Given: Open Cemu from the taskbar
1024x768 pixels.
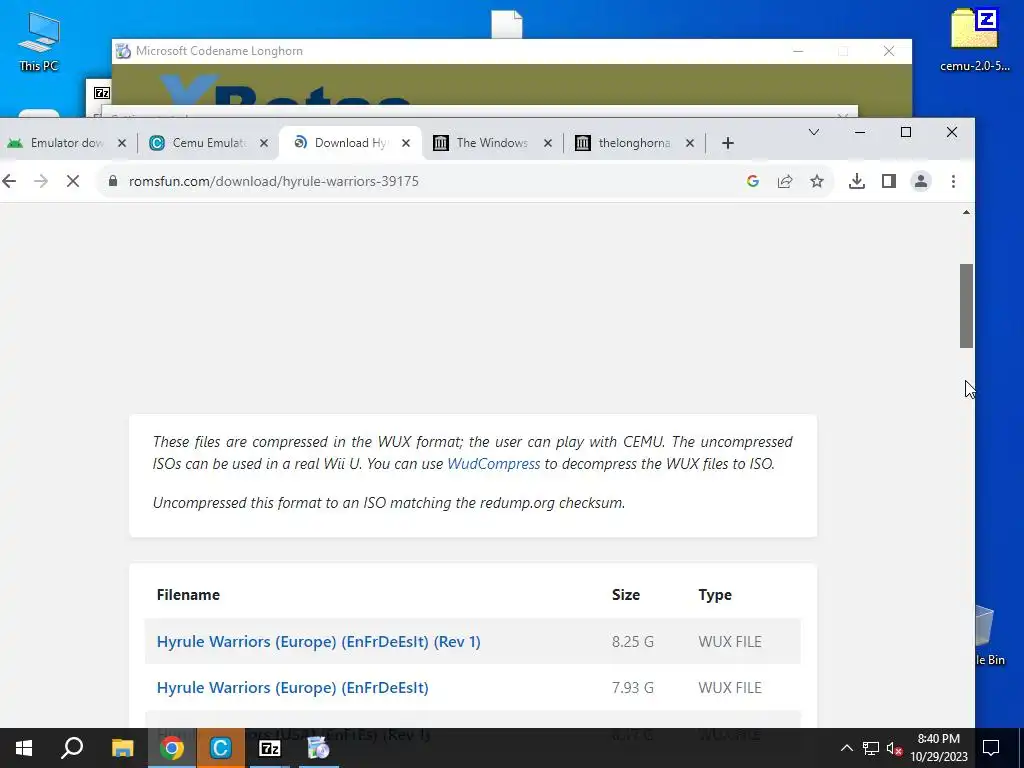Looking at the screenshot, I should click(x=221, y=748).
